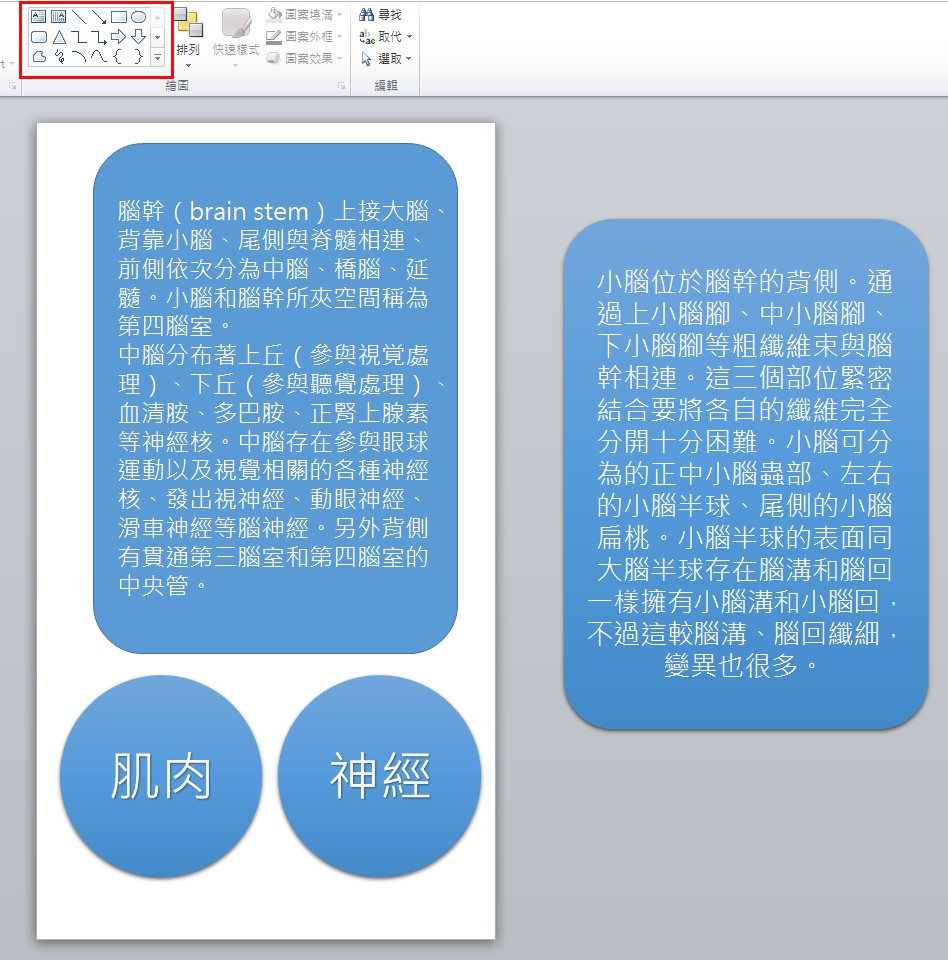Choose the left brace shape

tap(119, 57)
